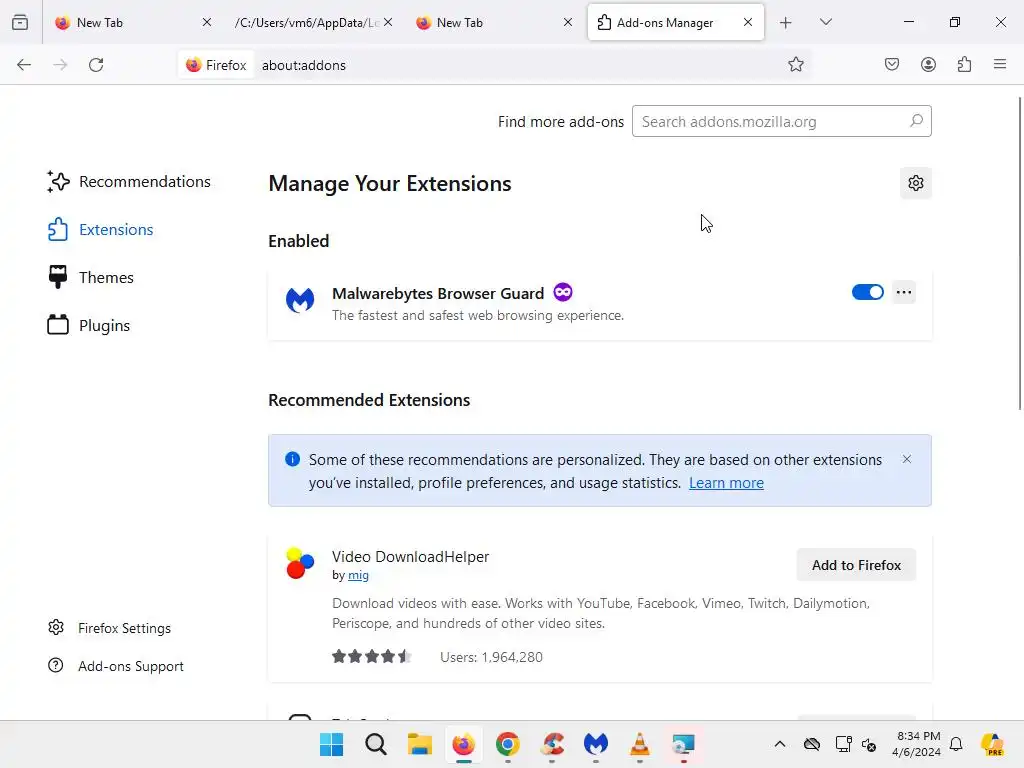Image resolution: width=1024 pixels, height=768 pixels.
Task: Close the C:/Users/vm6/AppData tab
Action: tap(388, 22)
